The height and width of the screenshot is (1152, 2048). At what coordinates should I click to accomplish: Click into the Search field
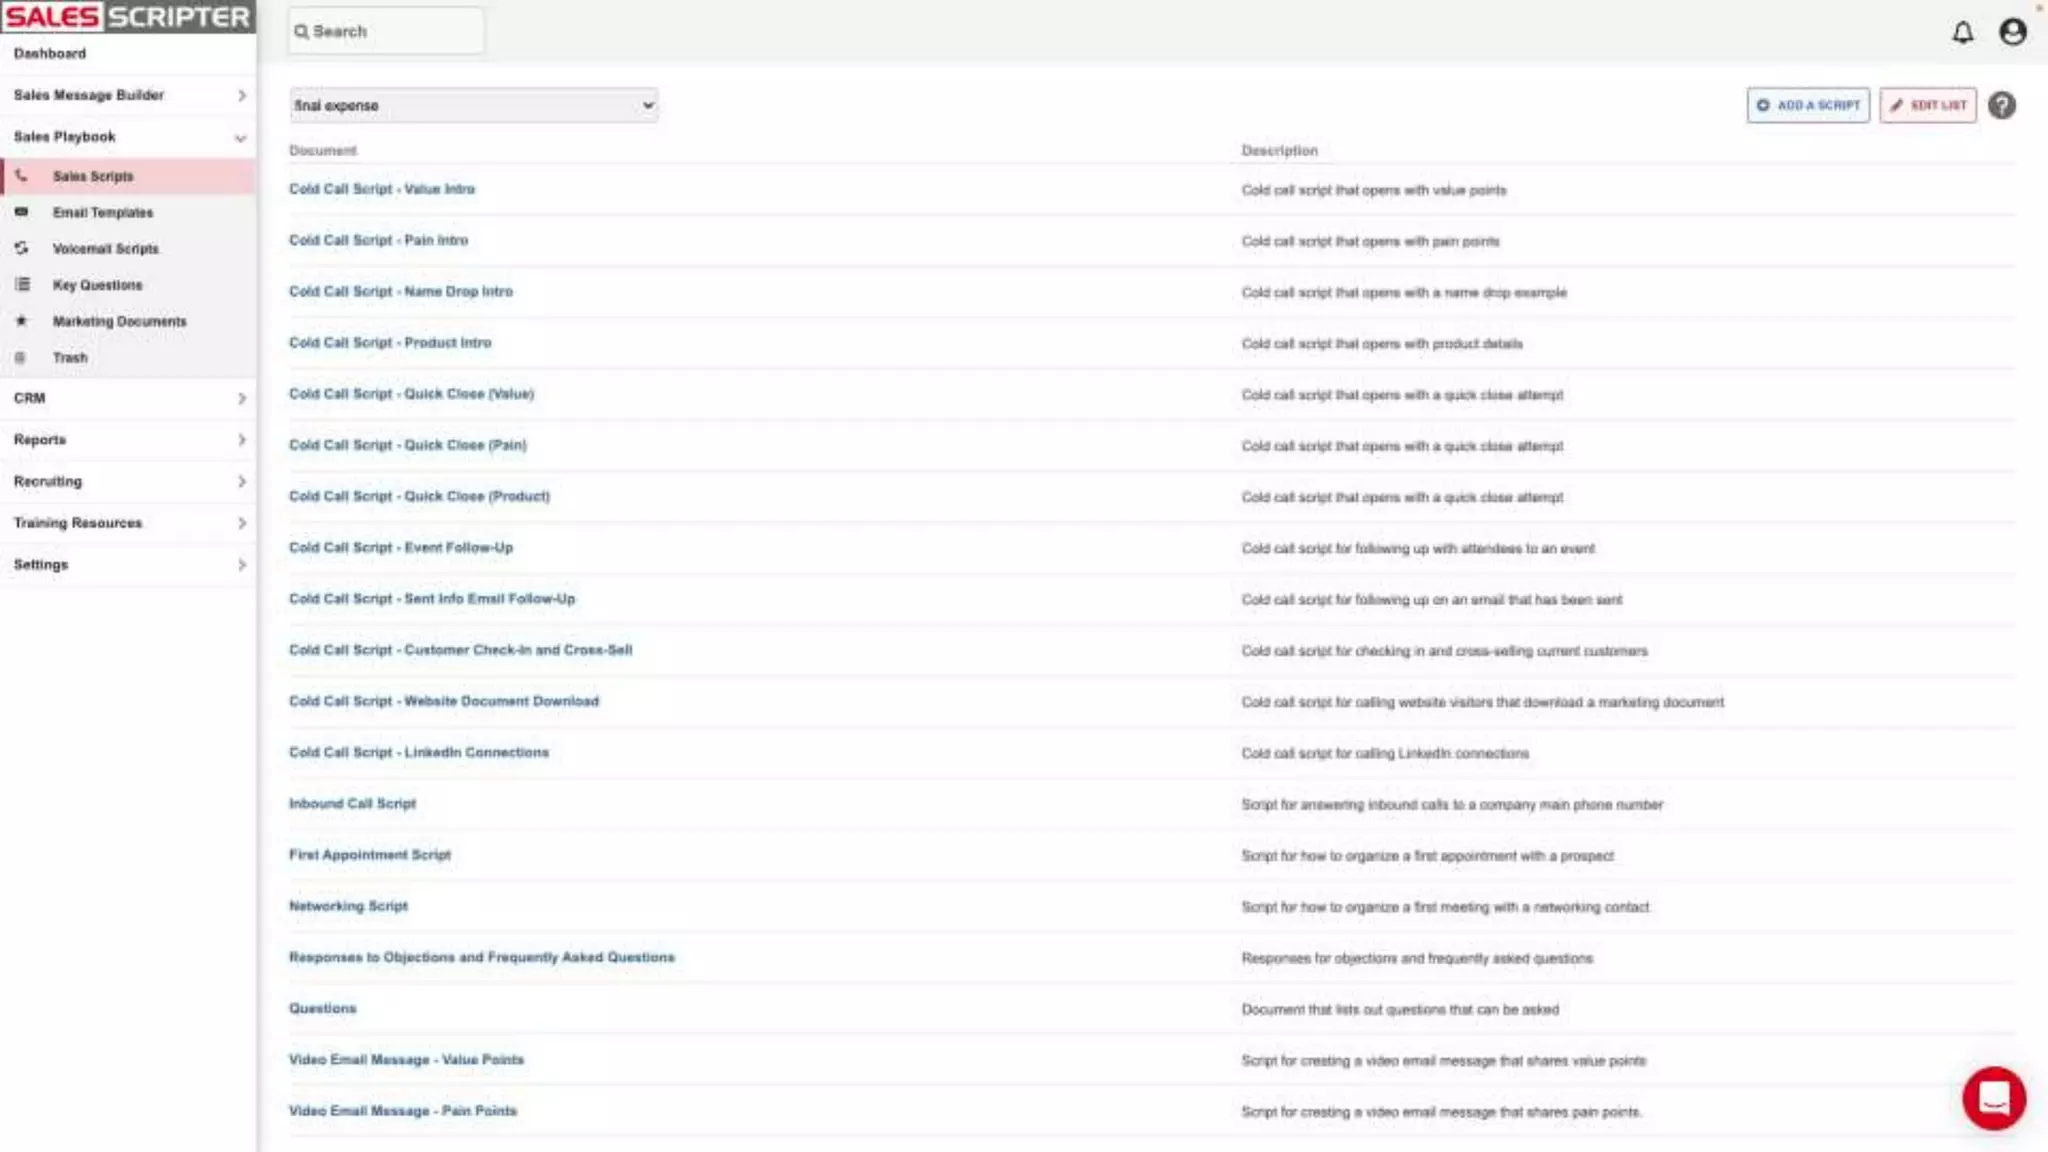pyautogui.click(x=386, y=32)
